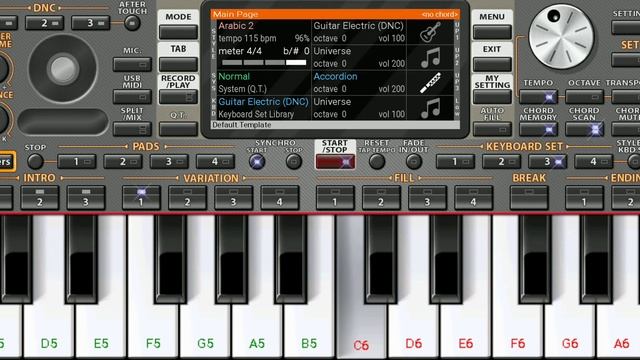The width and height of the screenshot is (640, 360).
Task: Click the BREAK button
Action: pos(529,198)
